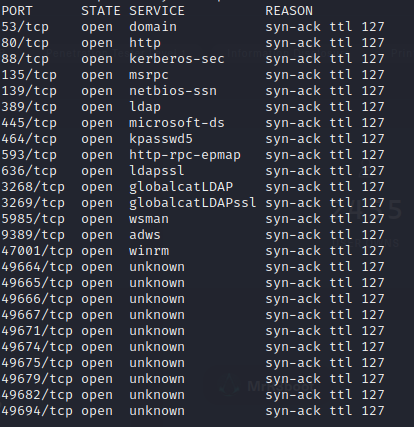Viewport: 414px width, 427px height.
Task: Click the http-rpc-epmap service text
Action: (x=185, y=155)
